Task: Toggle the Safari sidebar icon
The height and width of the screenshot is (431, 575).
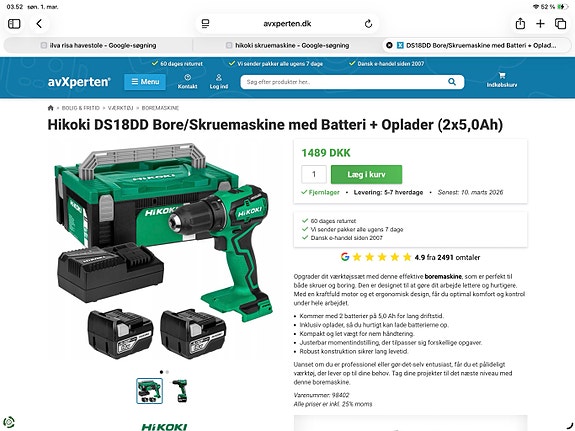Action: pos(14,24)
